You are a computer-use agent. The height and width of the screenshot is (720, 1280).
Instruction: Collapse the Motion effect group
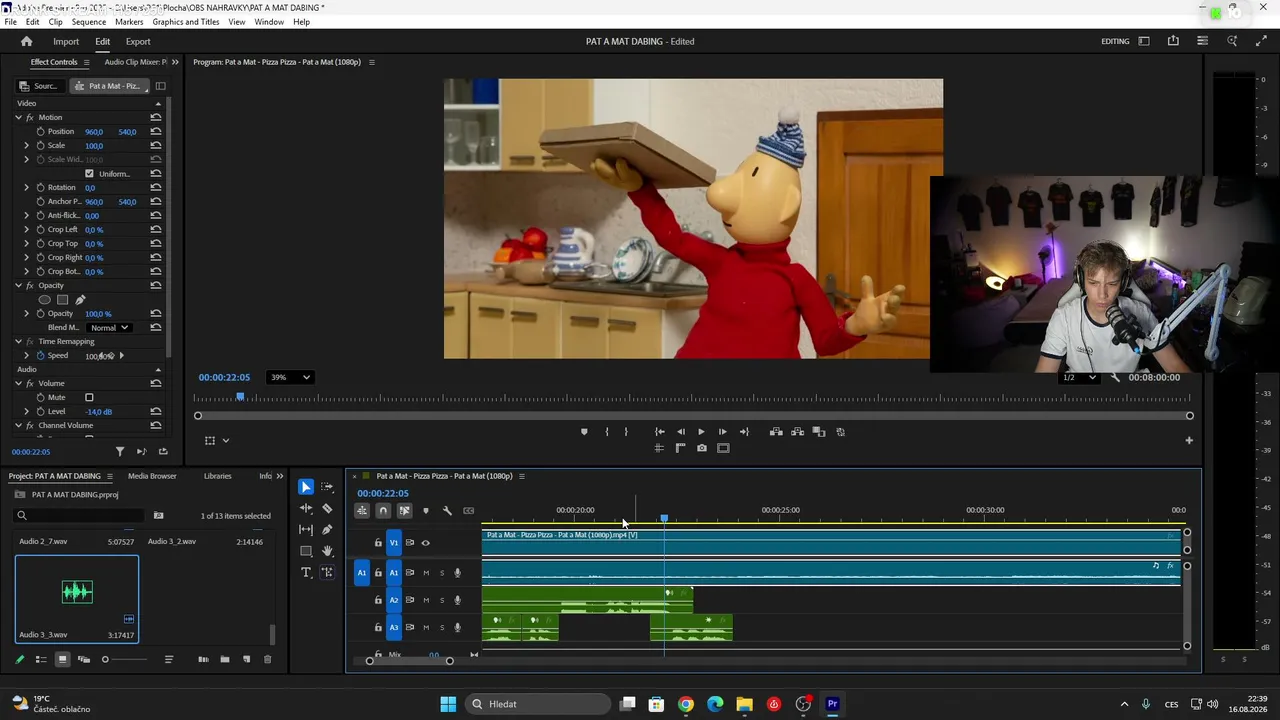pyautogui.click(x=18, y=117)
